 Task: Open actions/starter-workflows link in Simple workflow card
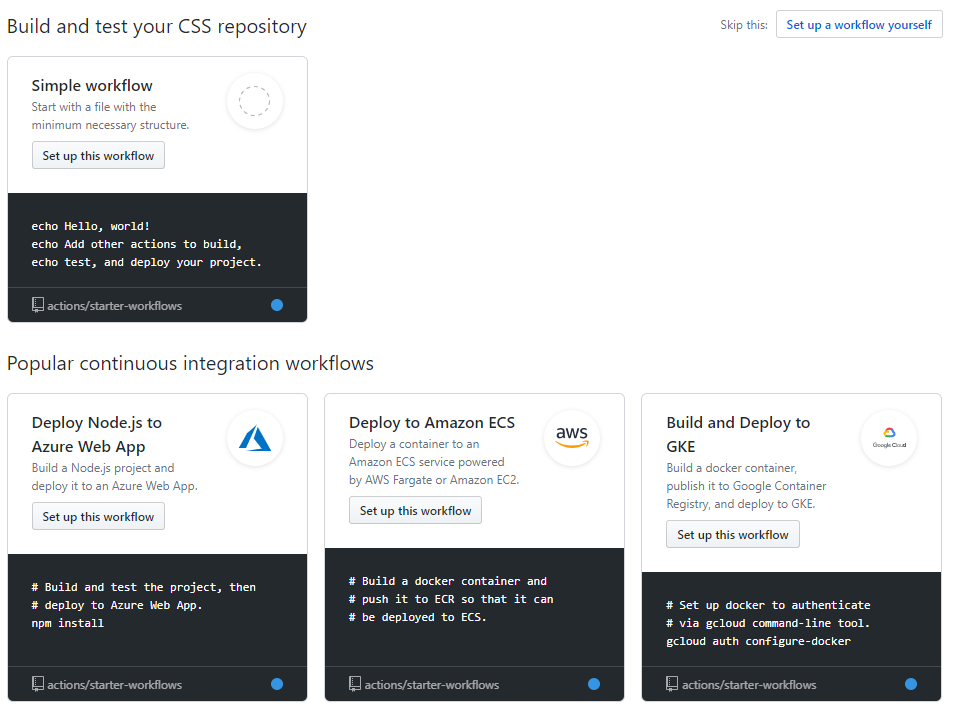(114, 305)
